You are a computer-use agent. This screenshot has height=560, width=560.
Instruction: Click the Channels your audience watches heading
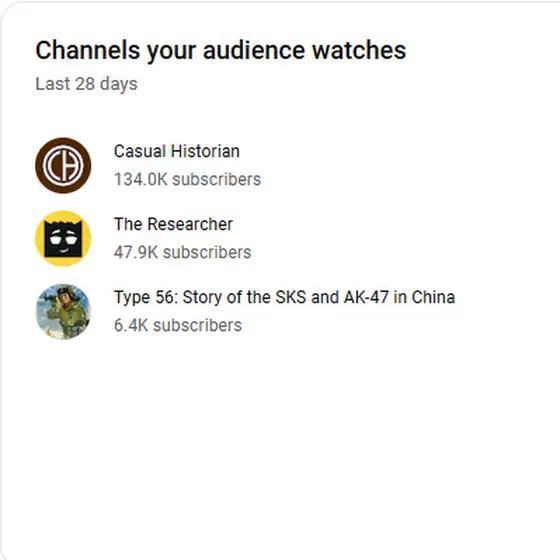[x=221, y=50]
